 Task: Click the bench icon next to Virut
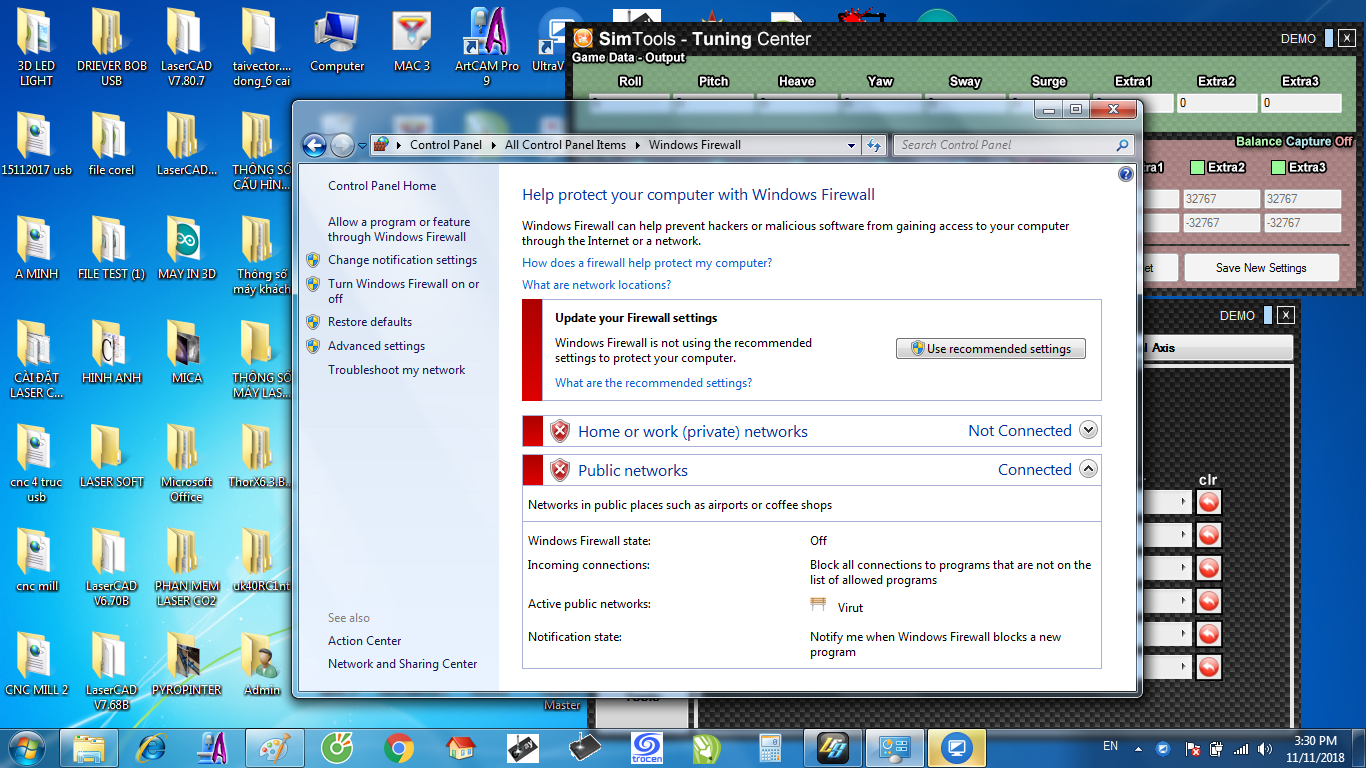pyautogui.click(x=819, y=604)
